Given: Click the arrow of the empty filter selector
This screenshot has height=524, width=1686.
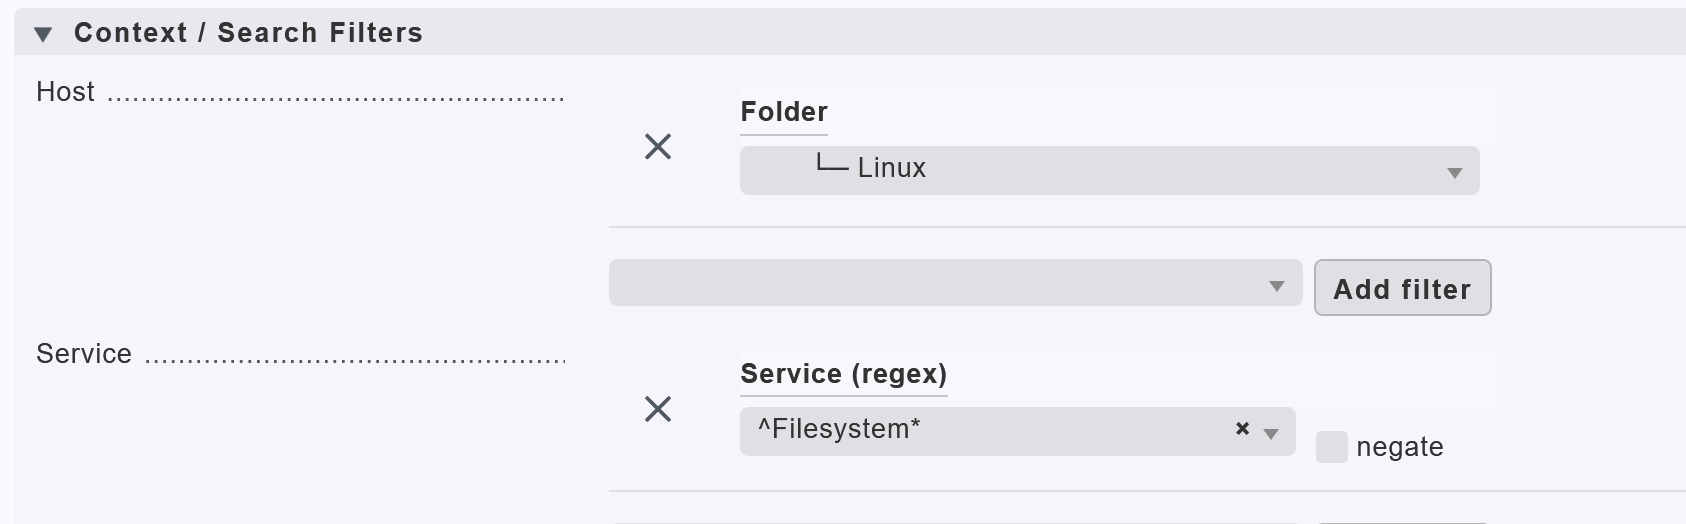Looking at the screenshot, I should (1277, 287).
